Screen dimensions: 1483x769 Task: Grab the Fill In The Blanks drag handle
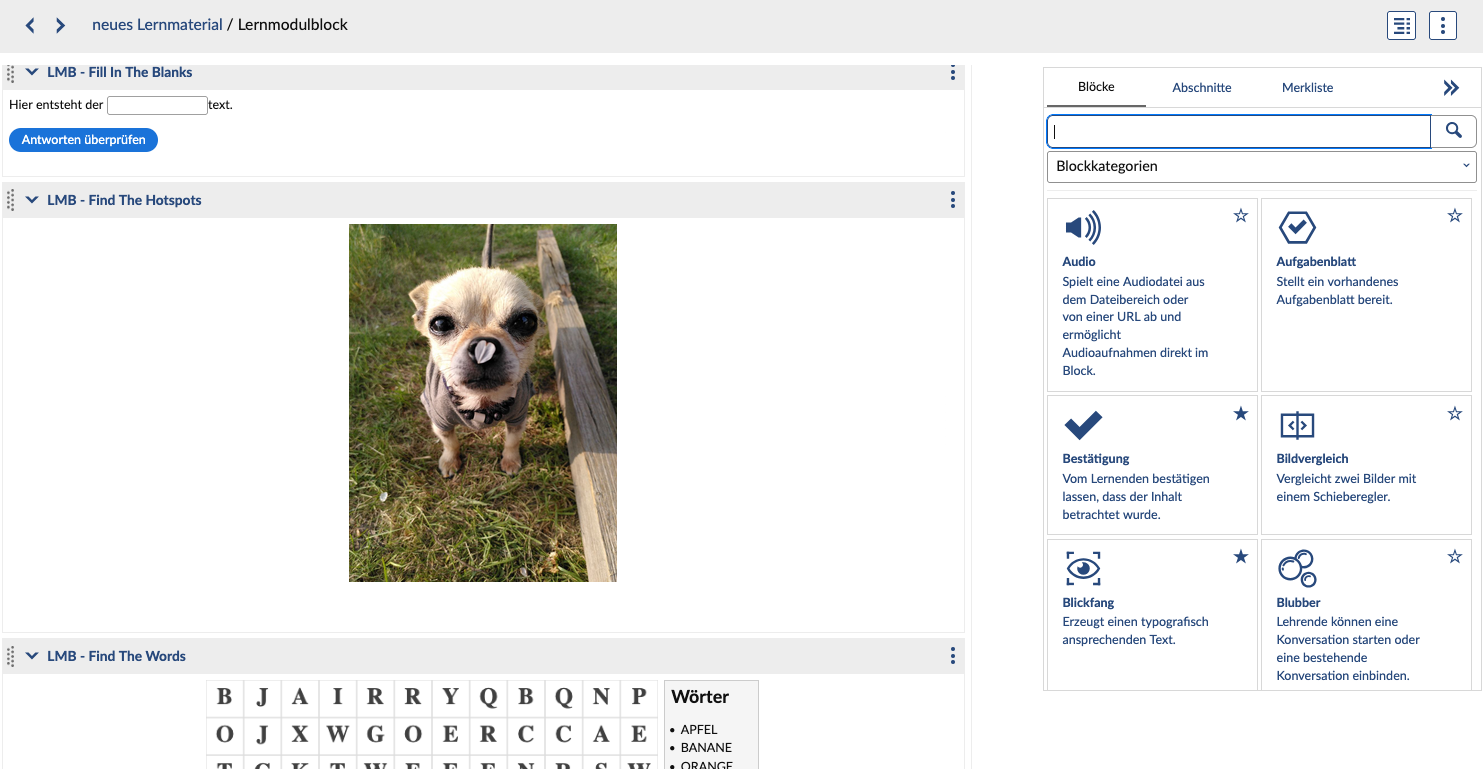(x=11, y=73)
